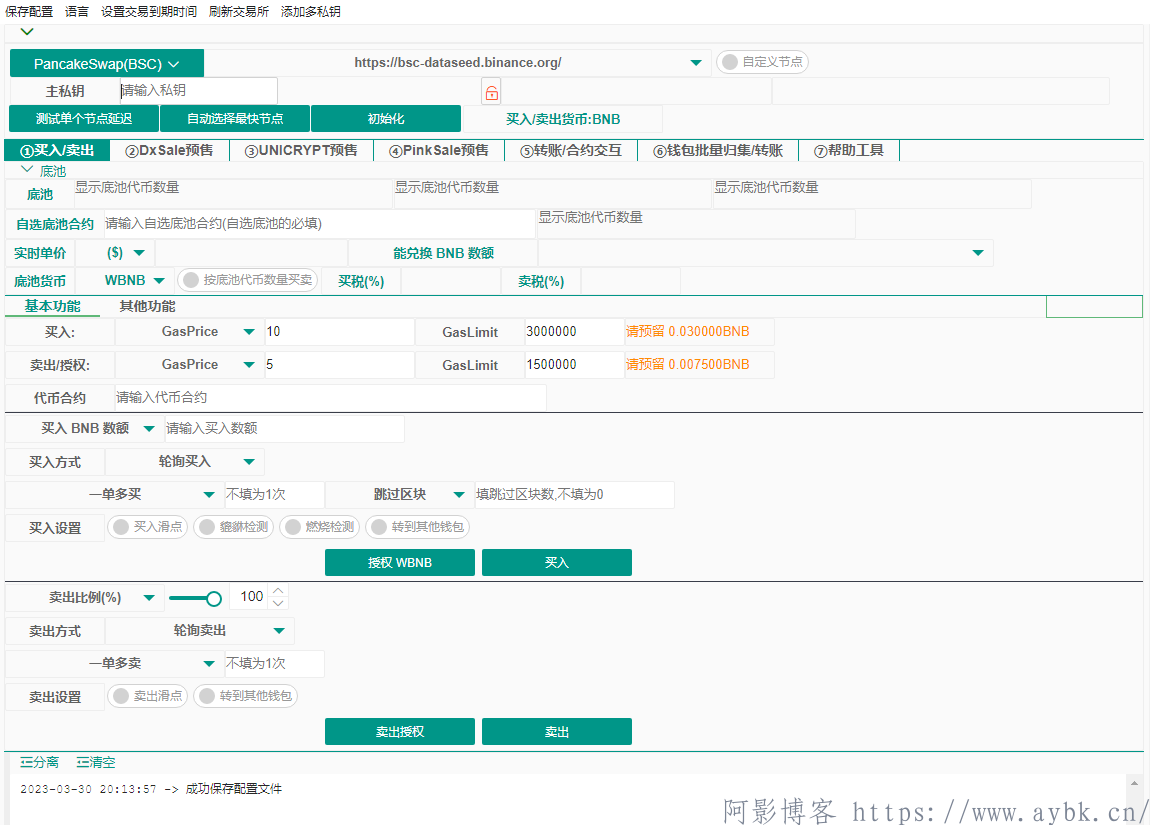
Task: Toggle 转到其他钱包 in buy settings
Action: pyautogui.click(x=417, y=527)
